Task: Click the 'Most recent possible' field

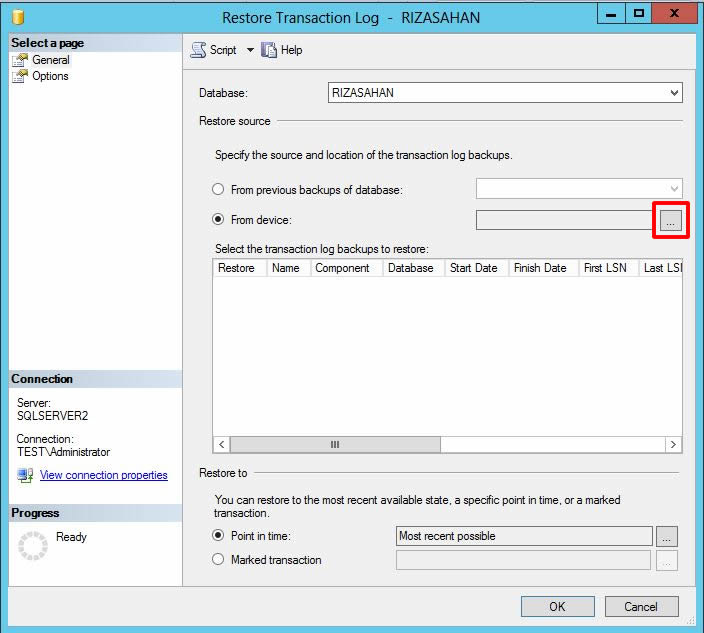Action: (x=523, y=536)
